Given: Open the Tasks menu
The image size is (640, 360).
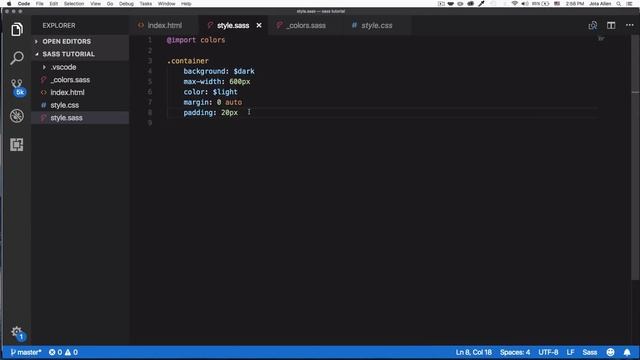Looking at the screenshot, I should pyautogui.click(x=146, y=4).
